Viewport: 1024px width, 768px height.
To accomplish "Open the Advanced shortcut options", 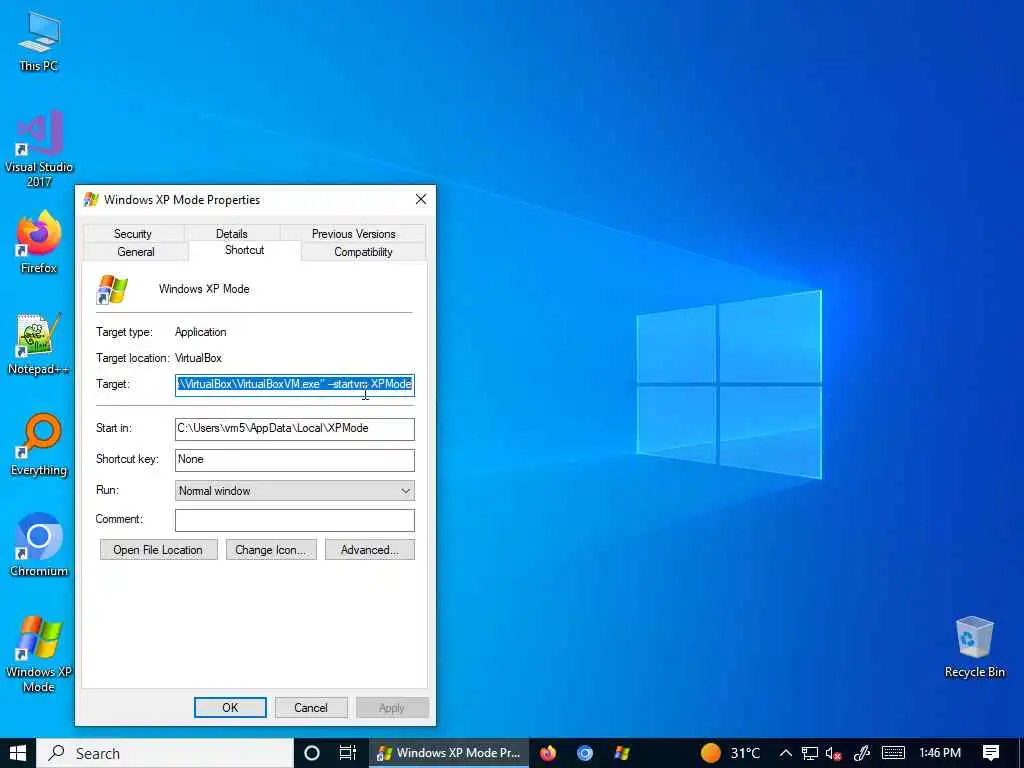I will 370,550.
